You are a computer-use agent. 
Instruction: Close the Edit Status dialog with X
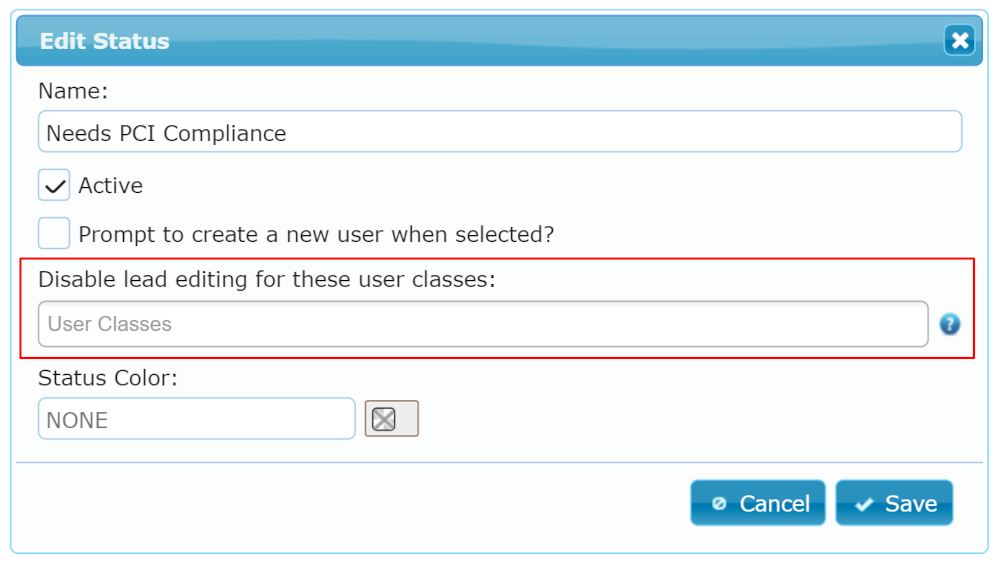click(959, 41)
